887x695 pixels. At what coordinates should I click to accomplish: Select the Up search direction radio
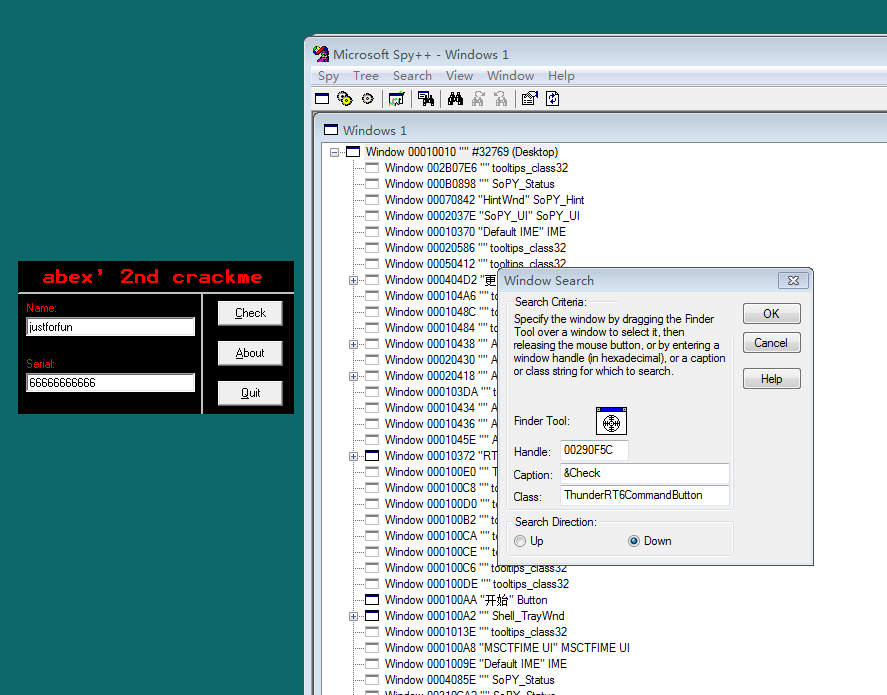[x=520, y=541]
